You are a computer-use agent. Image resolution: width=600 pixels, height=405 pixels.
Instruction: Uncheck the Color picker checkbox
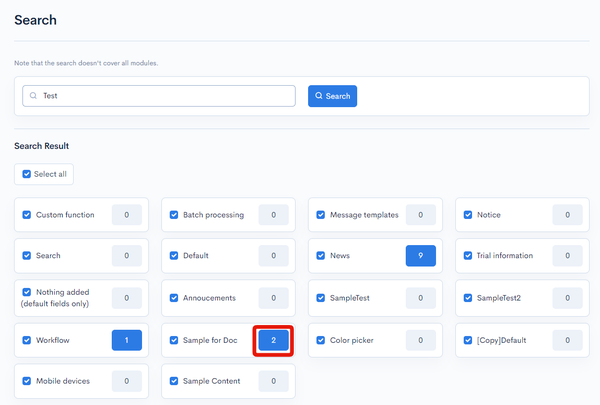click(x=321, y=340)
